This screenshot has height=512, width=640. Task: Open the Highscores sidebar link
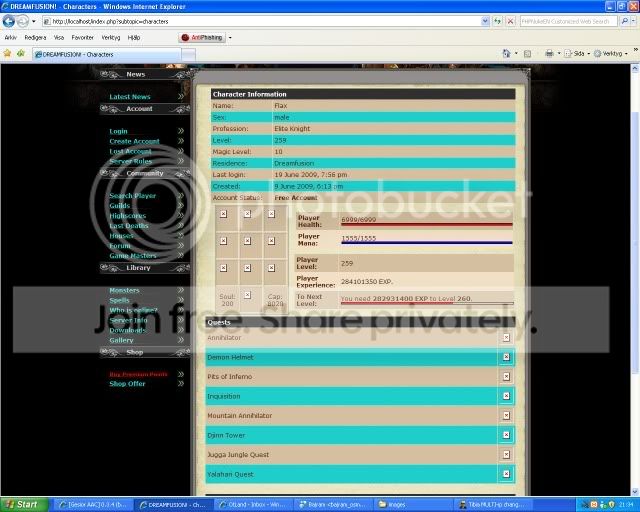[128, 216]
